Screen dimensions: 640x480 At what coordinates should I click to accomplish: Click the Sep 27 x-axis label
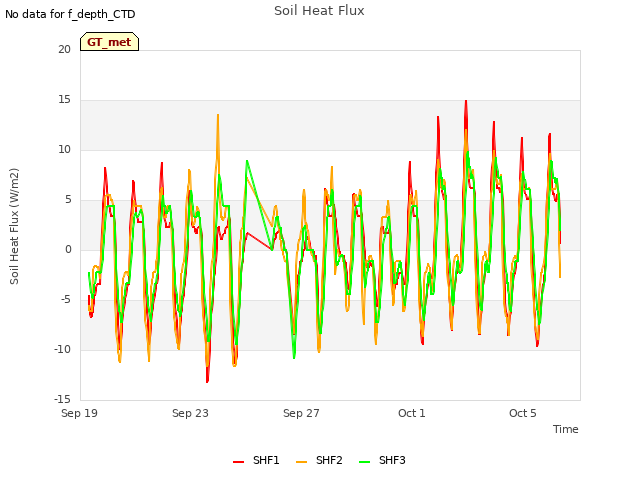(x=301, y=413)
